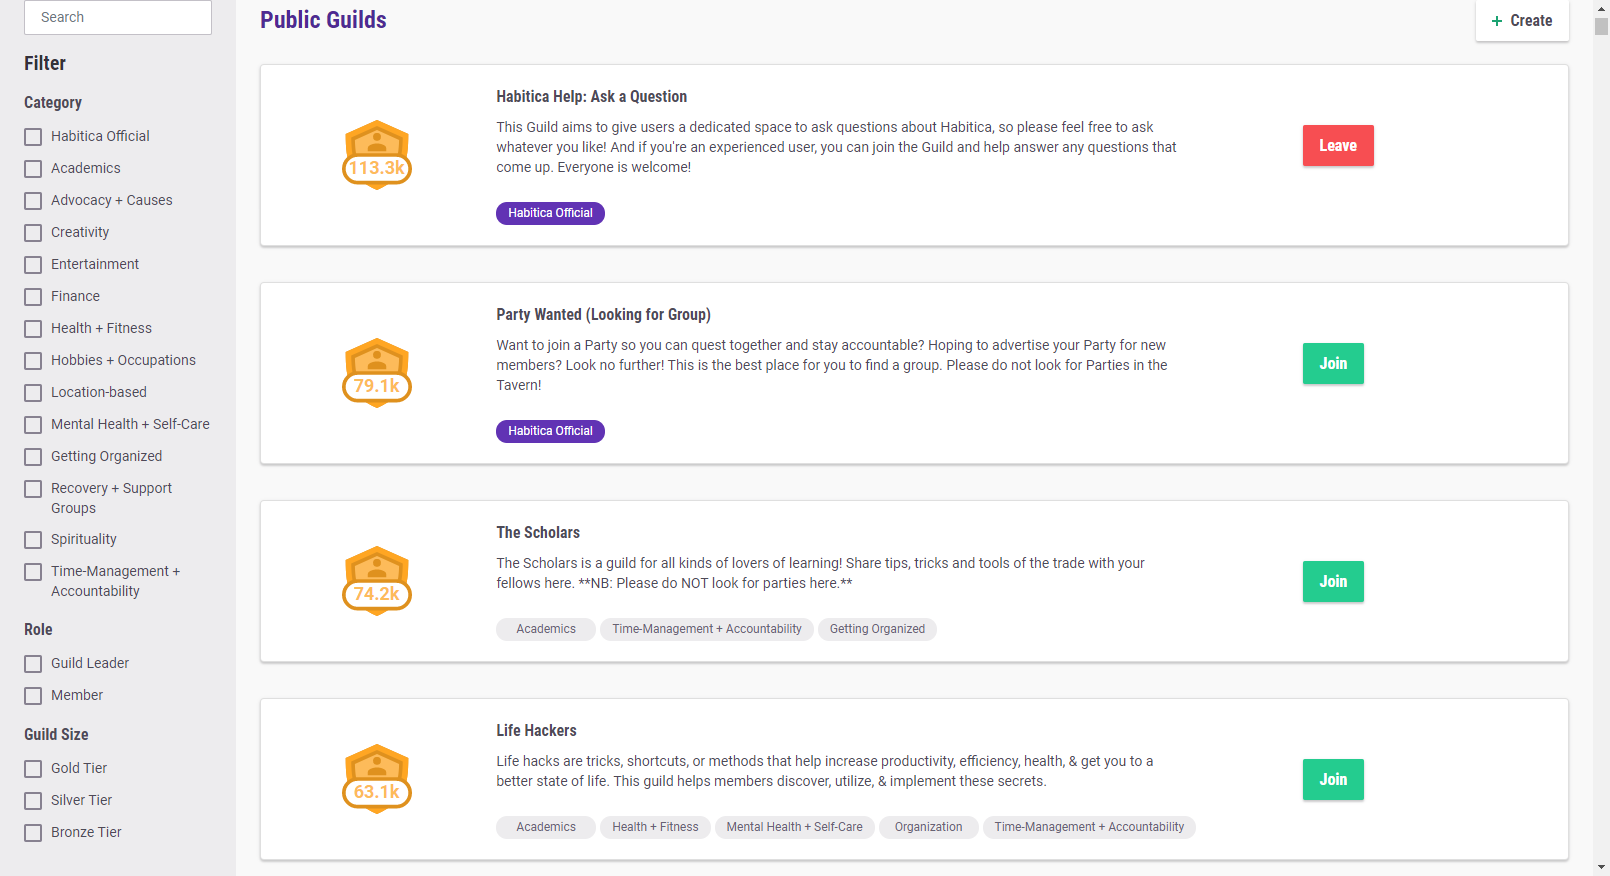Click the page scrollbar down arrow
Viewport: 1610px width, 876px height.
(x=1601, y=867)
